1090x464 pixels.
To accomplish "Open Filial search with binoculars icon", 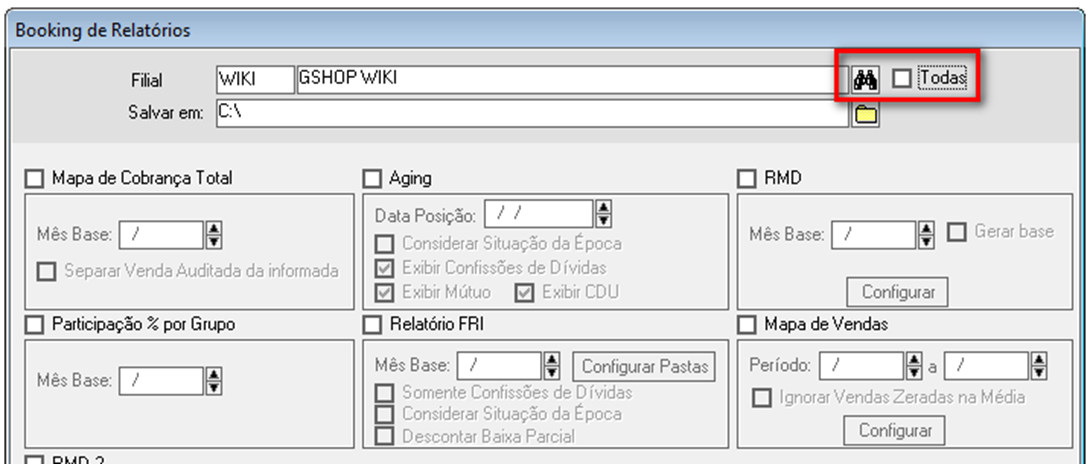I will 866,81.
